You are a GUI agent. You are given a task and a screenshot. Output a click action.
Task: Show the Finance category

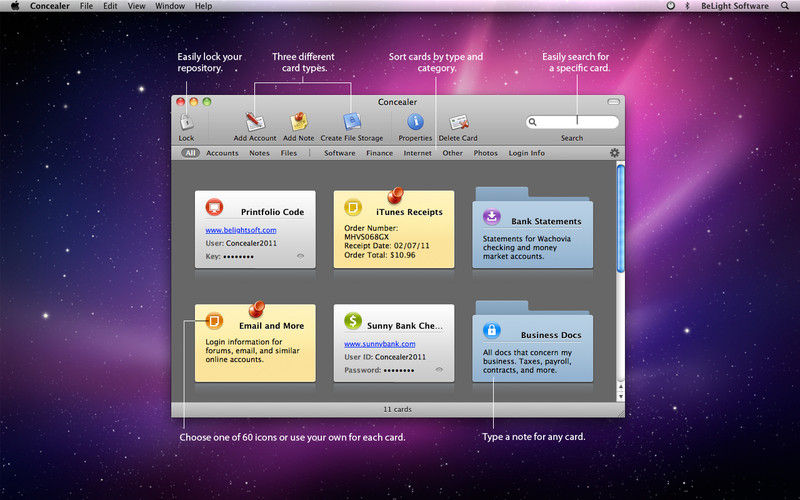380,153
